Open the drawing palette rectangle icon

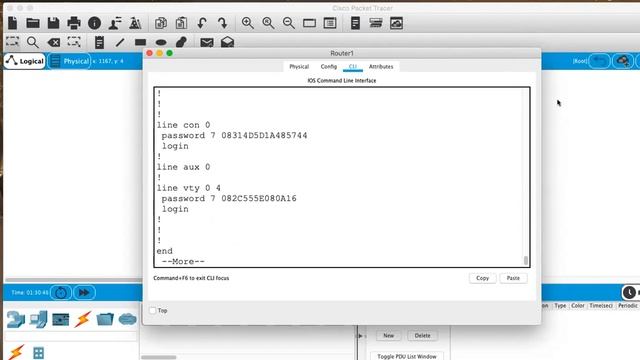point(309,23)
